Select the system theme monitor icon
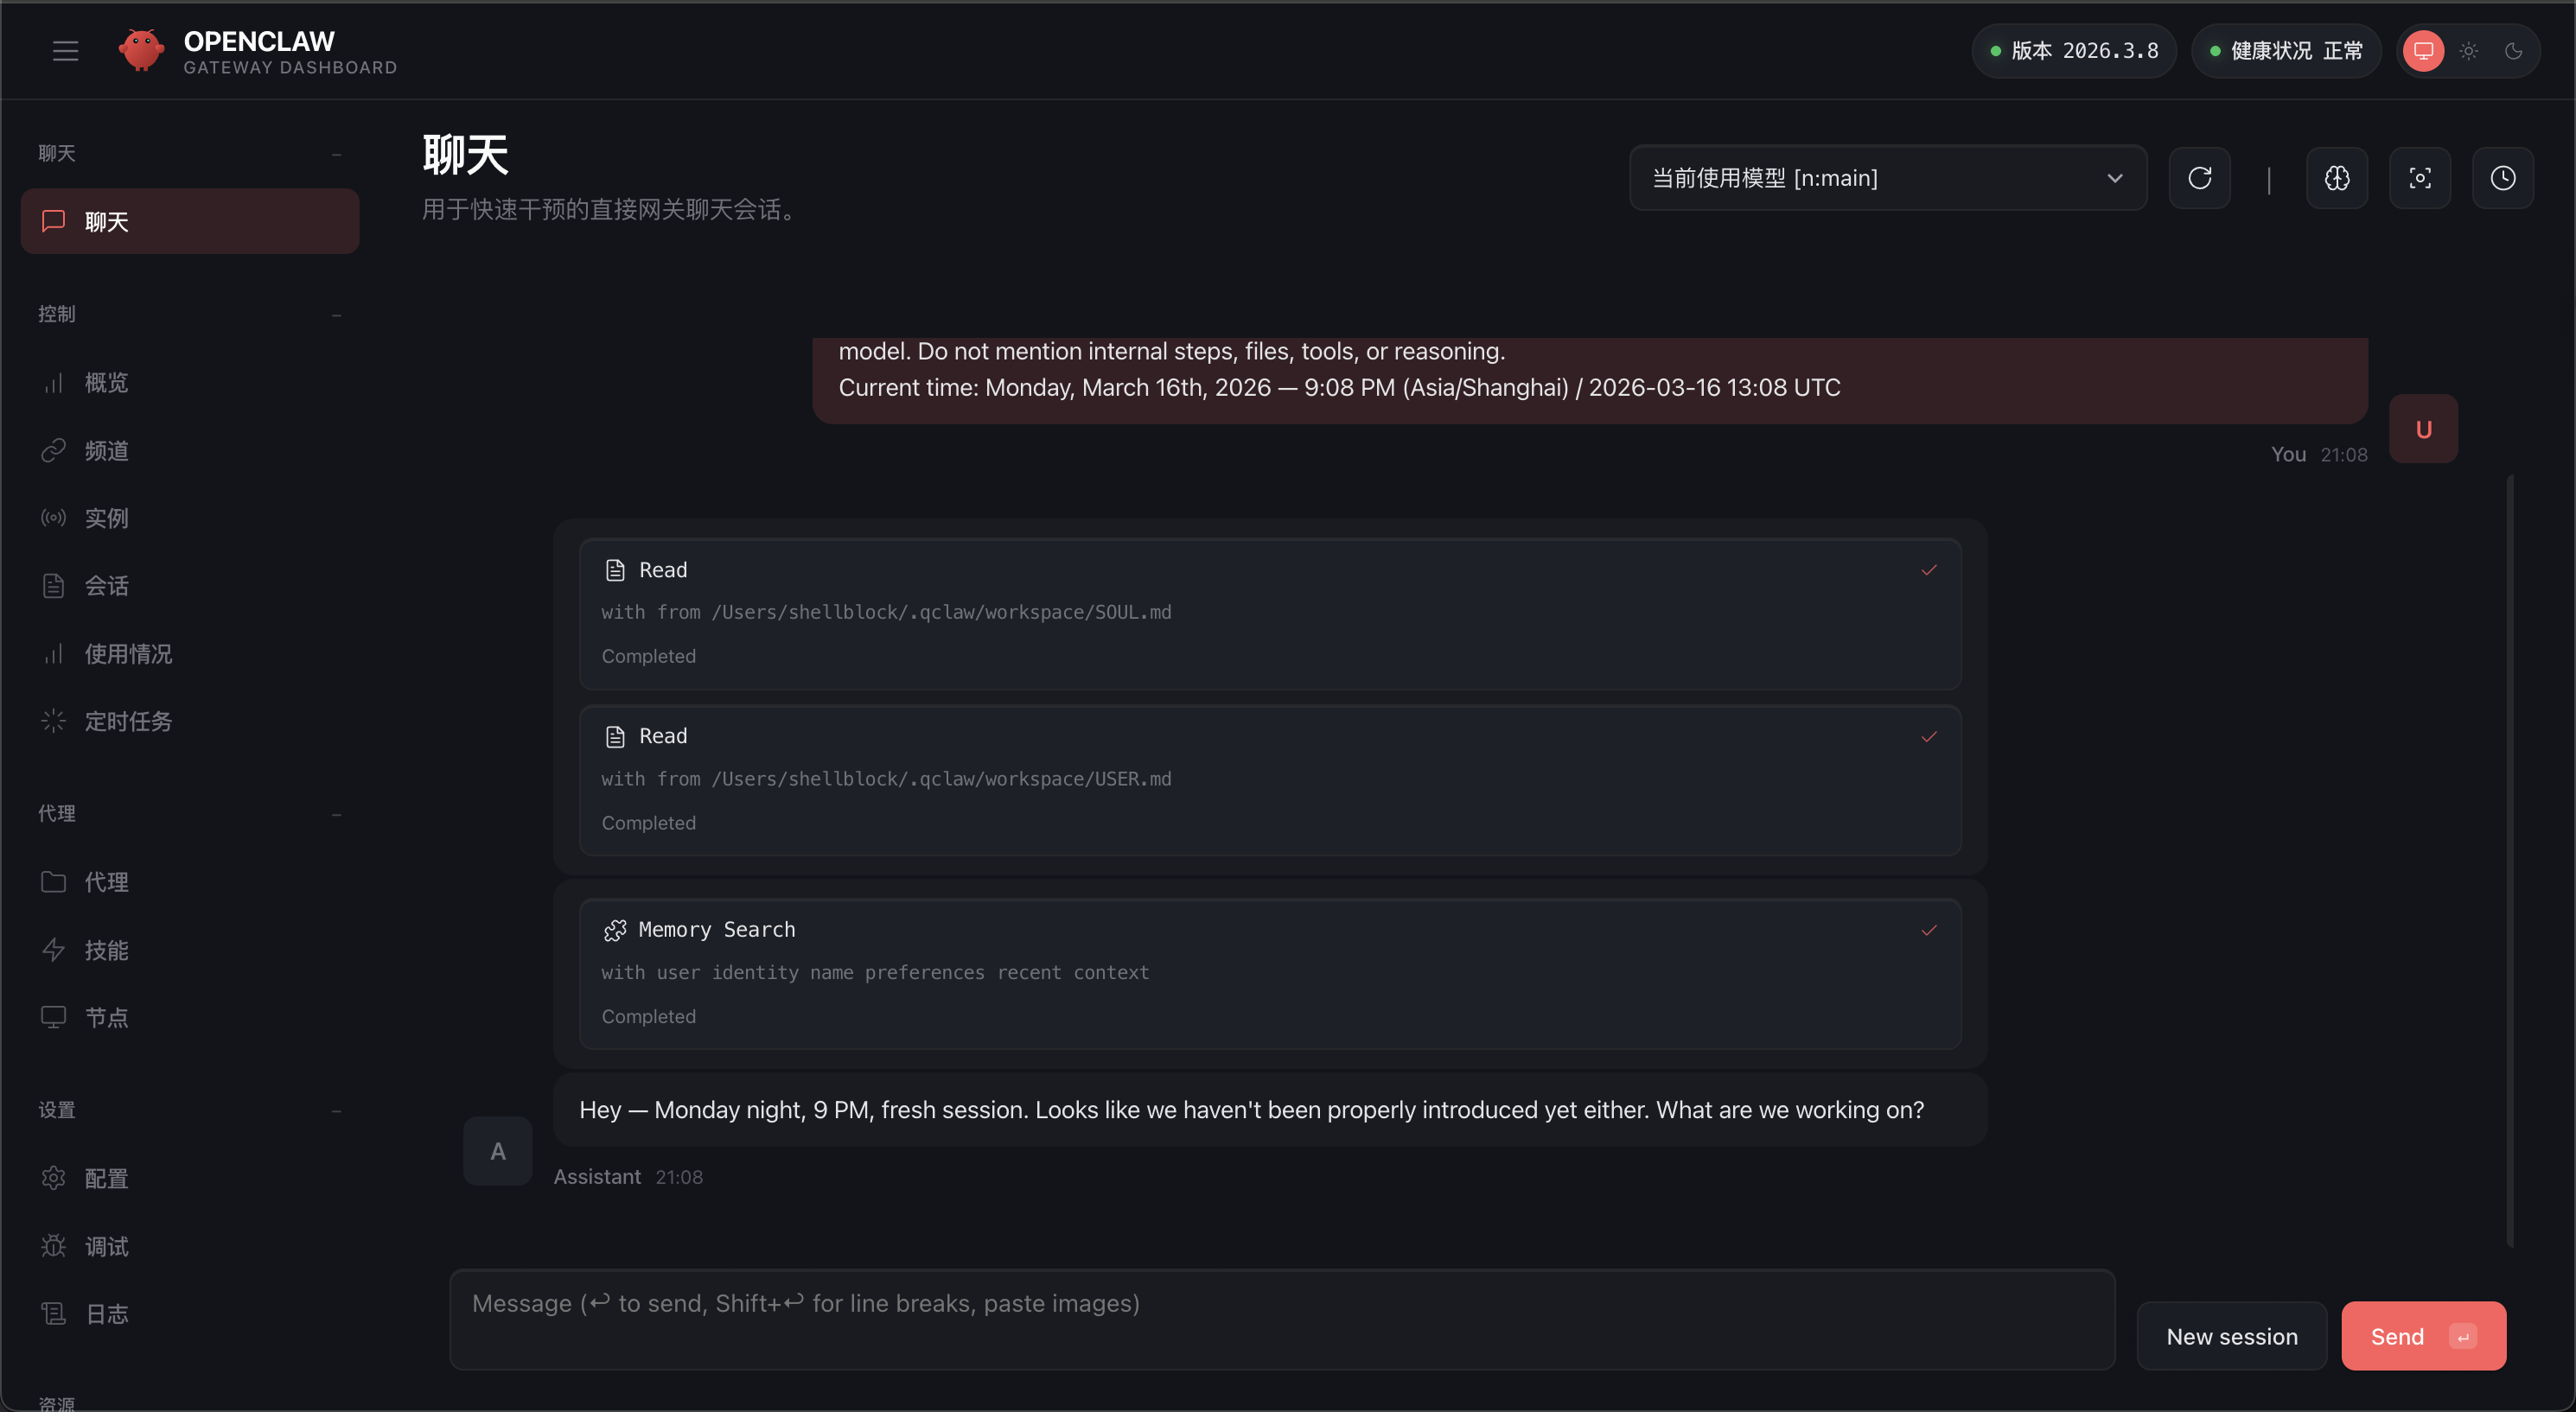Viewport: 2576px width, 1412px height. click(2423, 51)
